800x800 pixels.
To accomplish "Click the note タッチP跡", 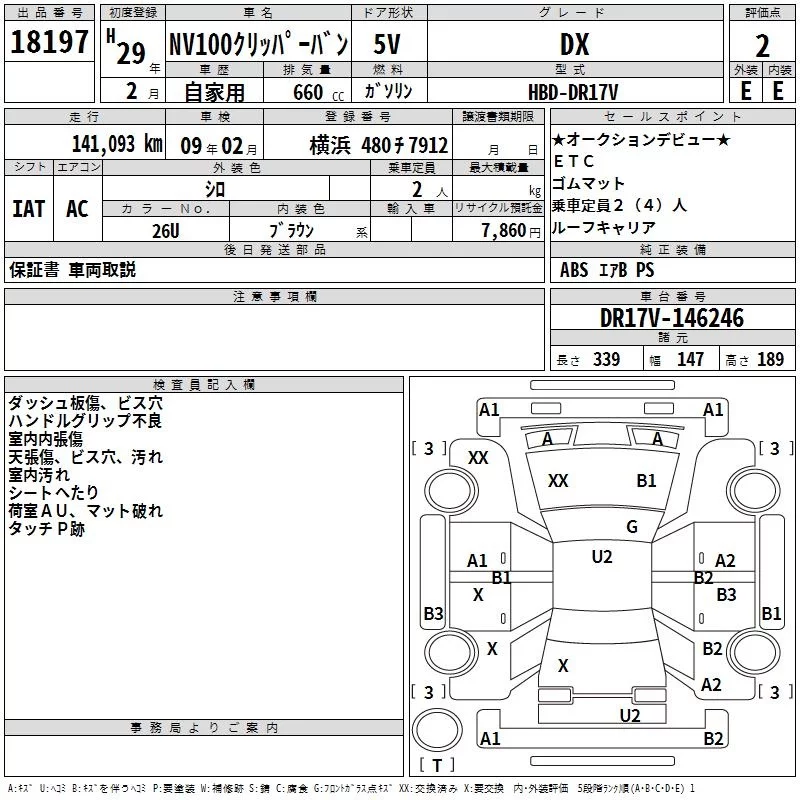I will (x=46, y=529).
